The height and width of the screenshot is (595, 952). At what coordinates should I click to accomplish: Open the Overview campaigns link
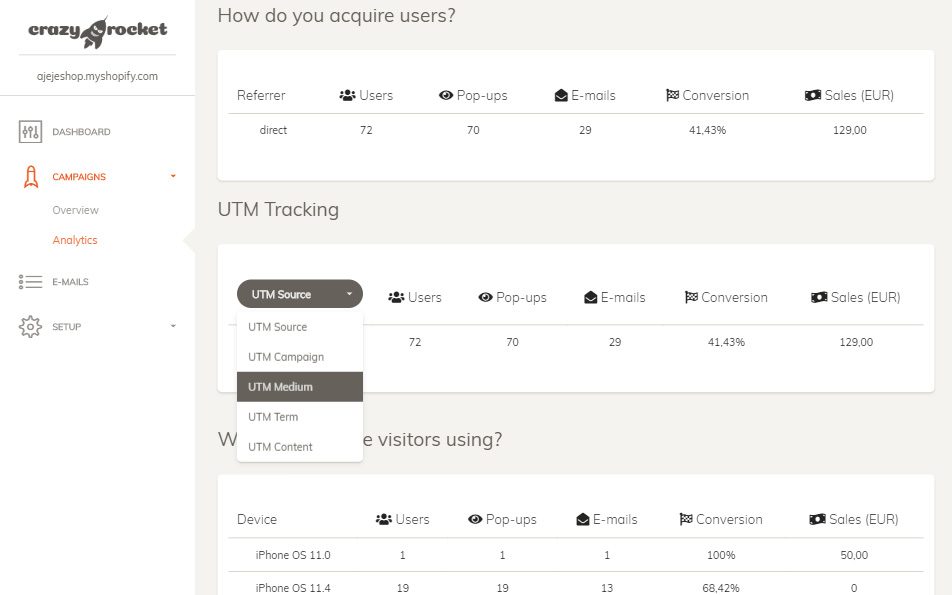coord(75,210)
